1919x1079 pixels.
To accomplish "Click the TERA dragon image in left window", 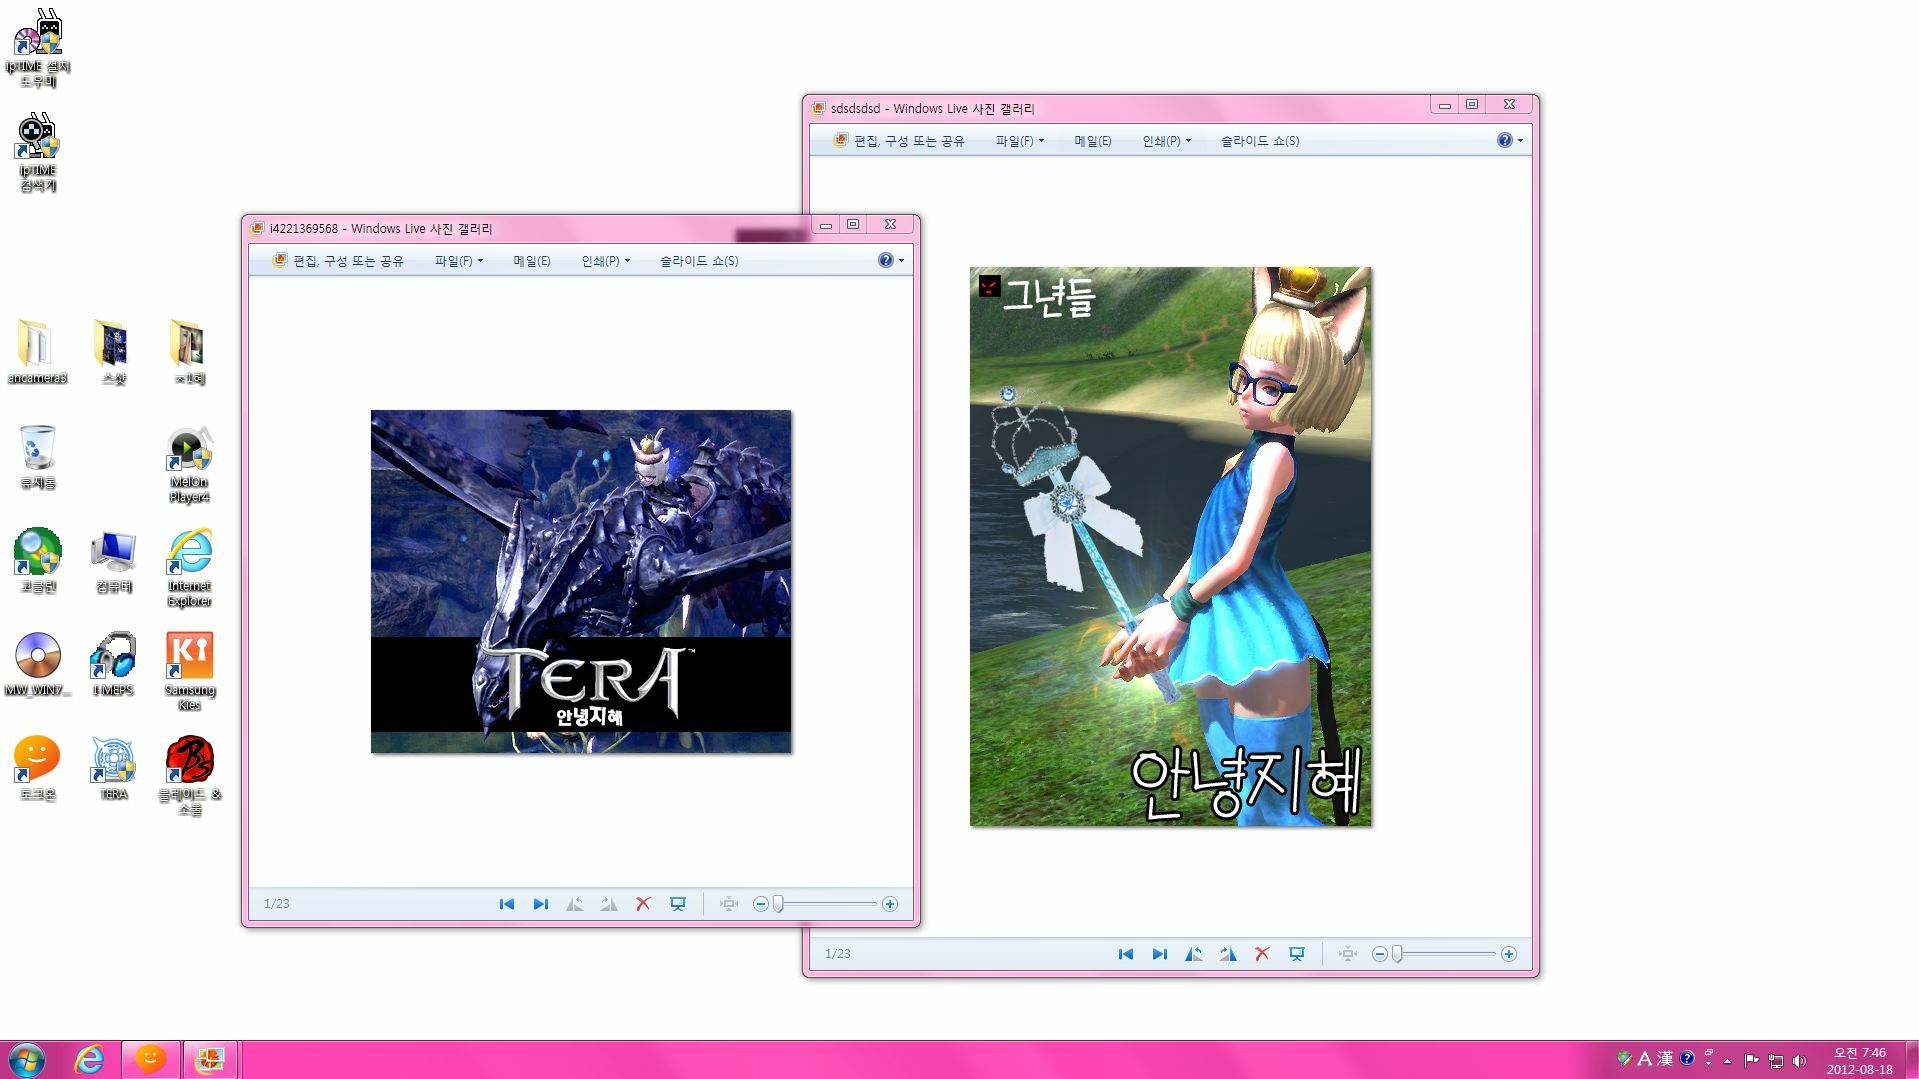I will tap(580, 580).
